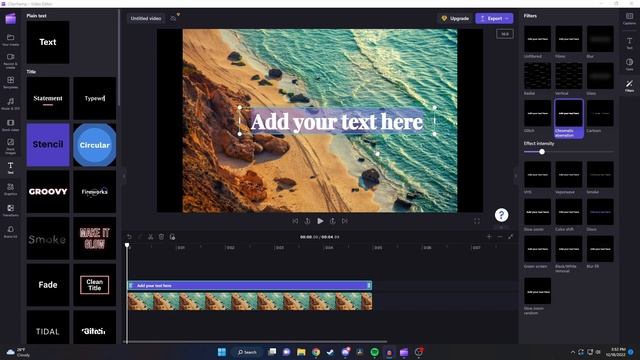This screenshot has width=640, height=360.
Task: Click the Clipchamp logo icon
Action: [x=11, y=18]
